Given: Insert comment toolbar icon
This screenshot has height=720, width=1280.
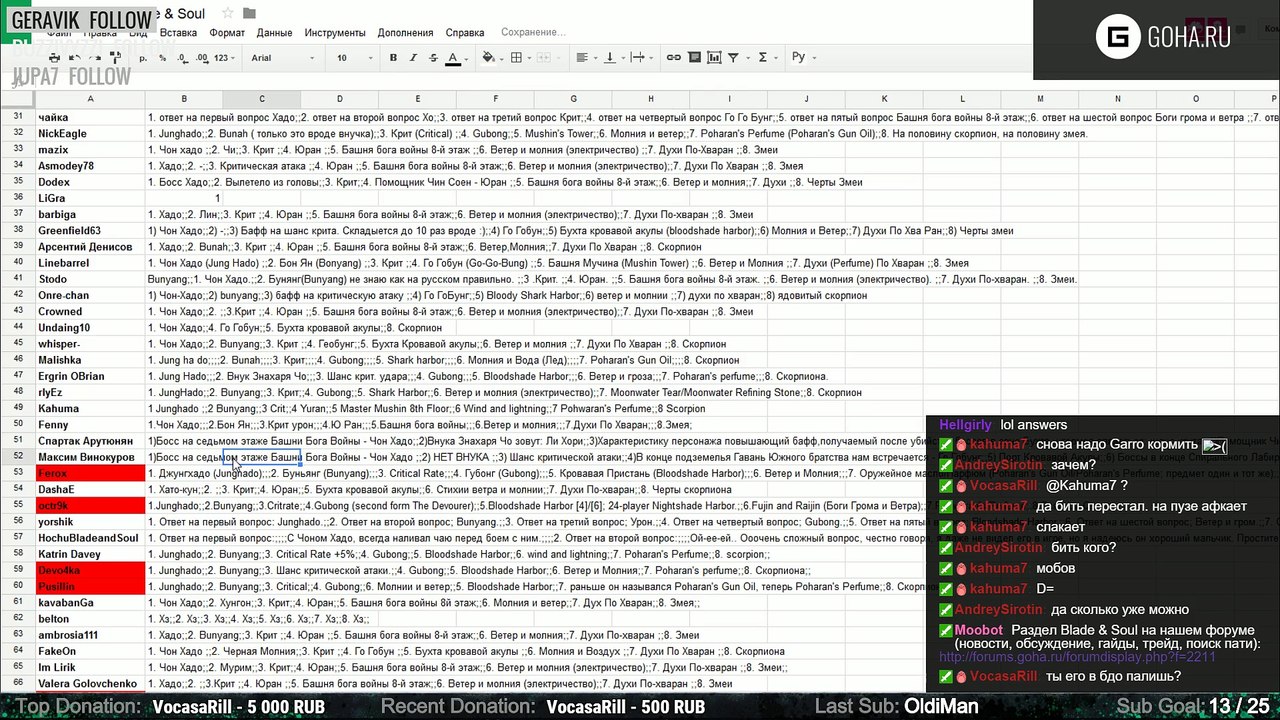Looking at the screenshot, I should pyautogui.click(x=693, y=58).
